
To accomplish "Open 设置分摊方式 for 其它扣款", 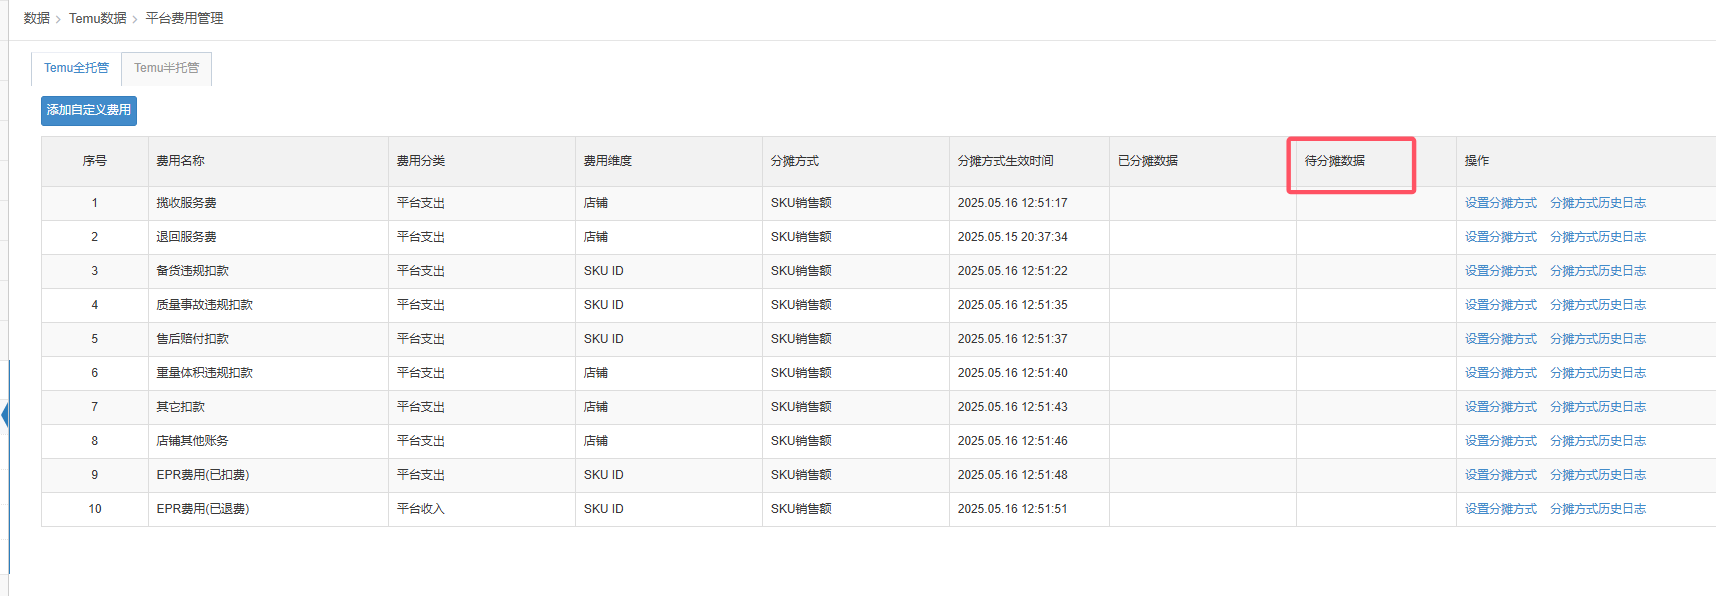I will point(1500,407).
